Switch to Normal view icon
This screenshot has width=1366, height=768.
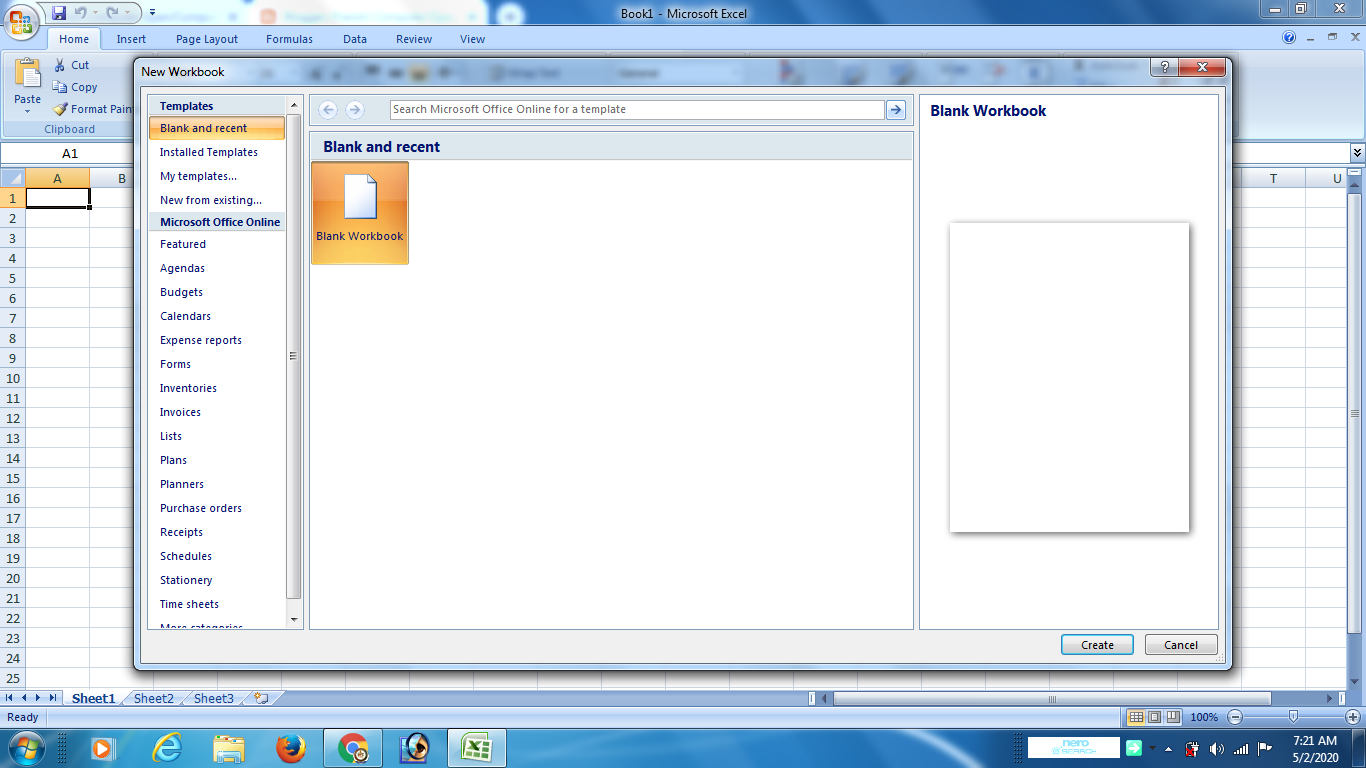tap(1136, 717)
